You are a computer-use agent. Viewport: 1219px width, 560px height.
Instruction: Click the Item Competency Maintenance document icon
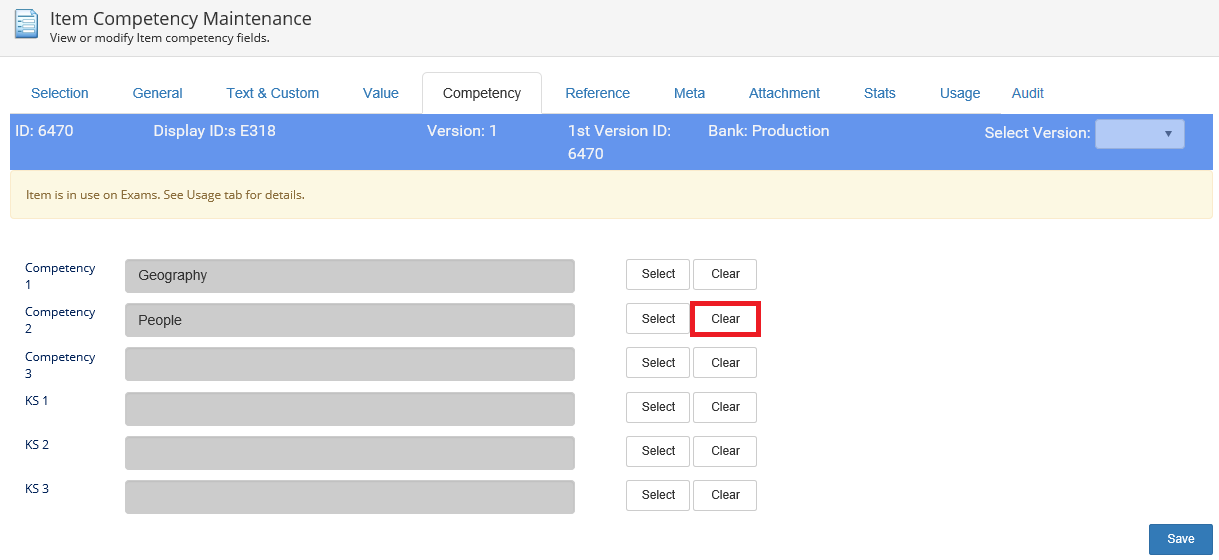(26, 24)
